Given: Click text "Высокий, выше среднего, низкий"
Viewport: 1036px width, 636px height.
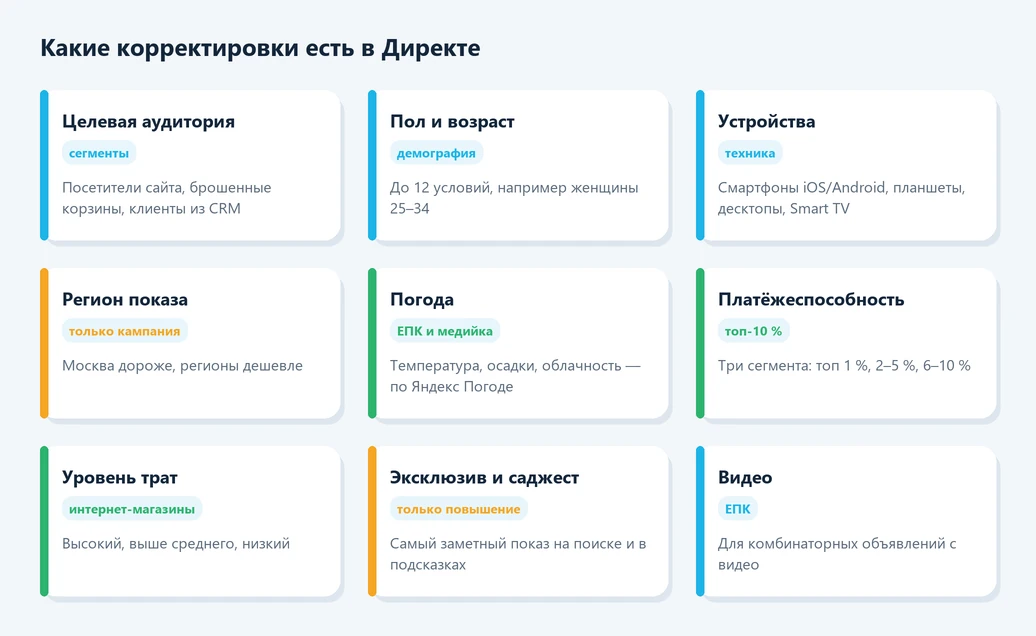Looking at the screenshot, I should click(176, 544).
